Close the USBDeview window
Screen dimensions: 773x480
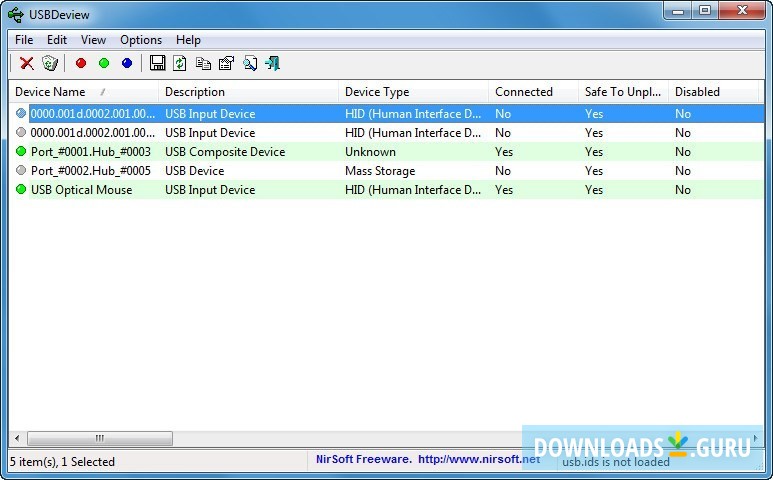(x=742, y=10)
